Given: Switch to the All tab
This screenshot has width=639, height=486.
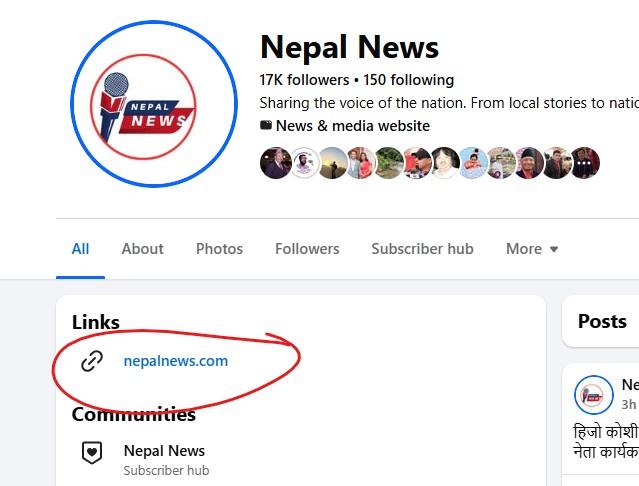Looking at the screenshot, I should (x=80, y=249).
